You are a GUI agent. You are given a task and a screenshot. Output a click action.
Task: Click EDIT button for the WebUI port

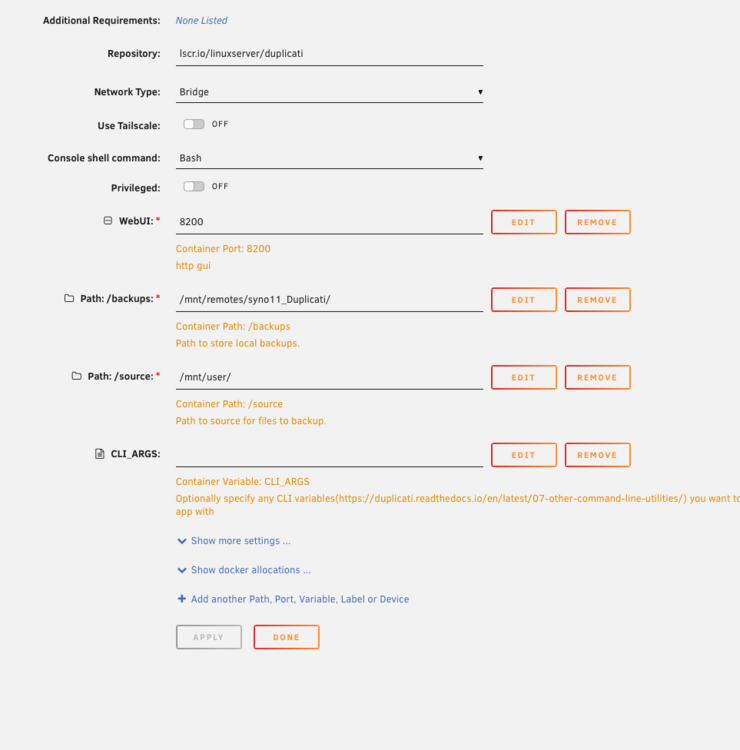tap(524, 222)
